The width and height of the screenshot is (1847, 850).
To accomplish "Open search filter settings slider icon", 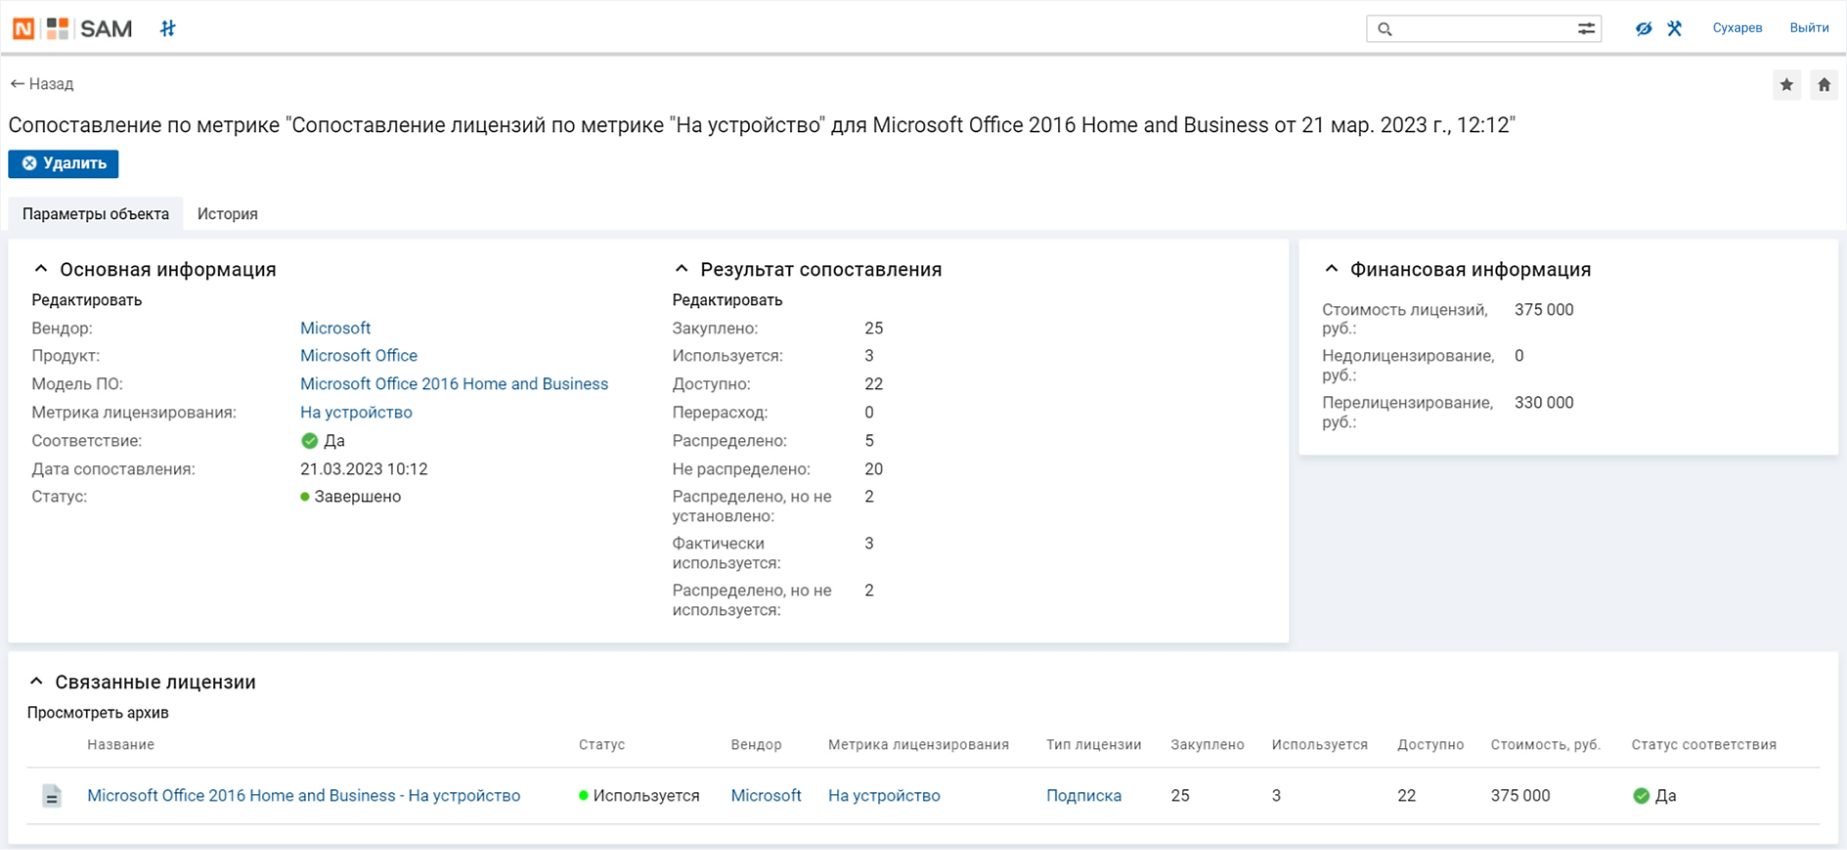I will coord(1586,29).
